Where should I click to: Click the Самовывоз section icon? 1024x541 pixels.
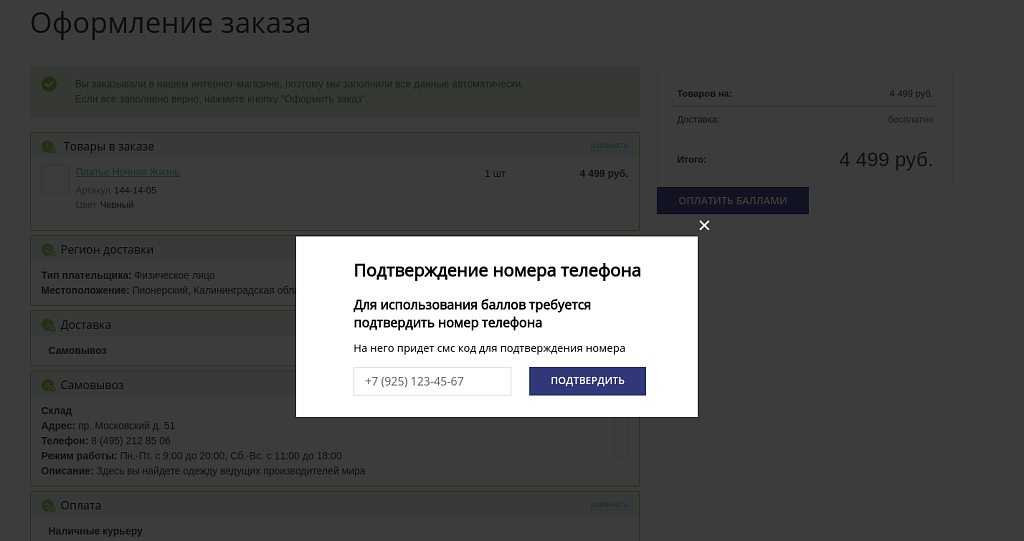click(48, 385)
